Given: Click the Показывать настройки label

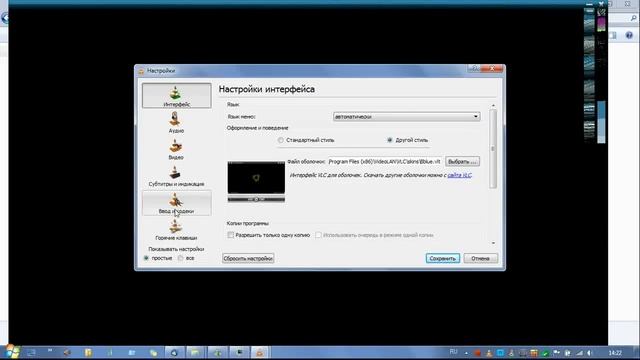Looking at the screenshot, I should coord(176,249).
